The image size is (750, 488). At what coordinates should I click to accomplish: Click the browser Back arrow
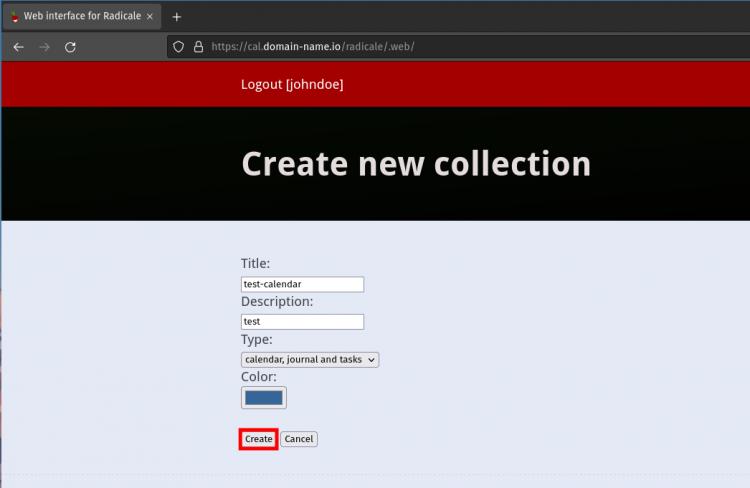coord(18,47)
